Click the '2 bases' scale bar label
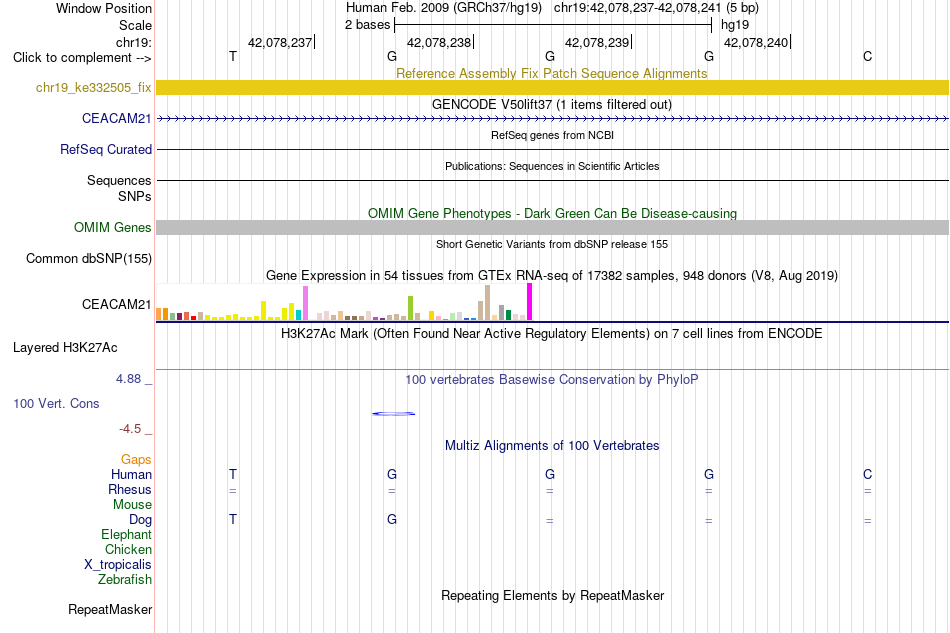The width and height of the screenshot is (950, 633). click(368, 25)
